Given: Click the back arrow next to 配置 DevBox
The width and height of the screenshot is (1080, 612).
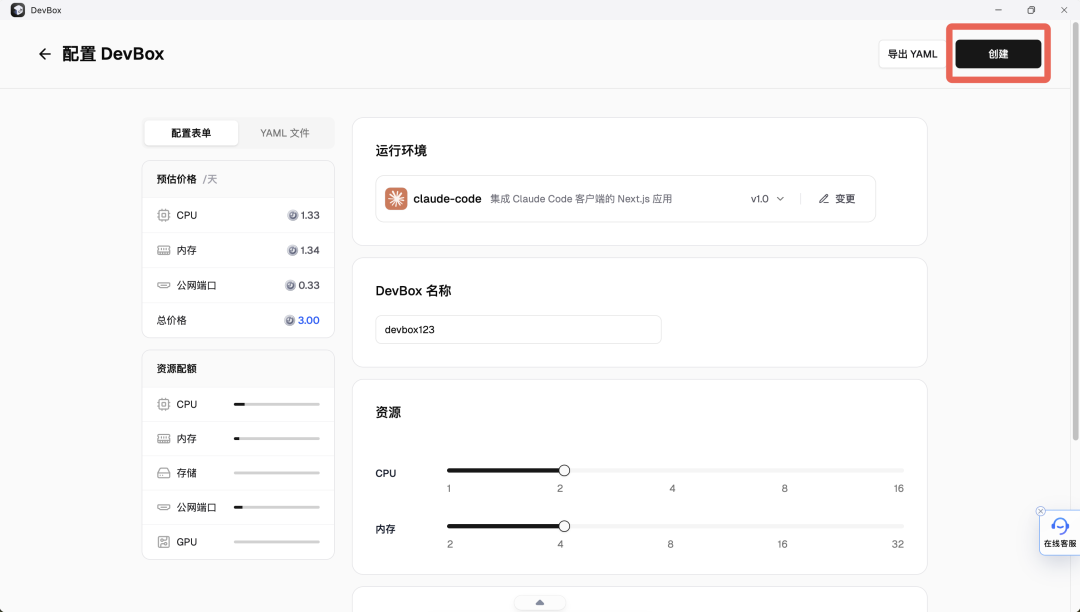Looking at the screenshot, I should [x=45, y=54].
